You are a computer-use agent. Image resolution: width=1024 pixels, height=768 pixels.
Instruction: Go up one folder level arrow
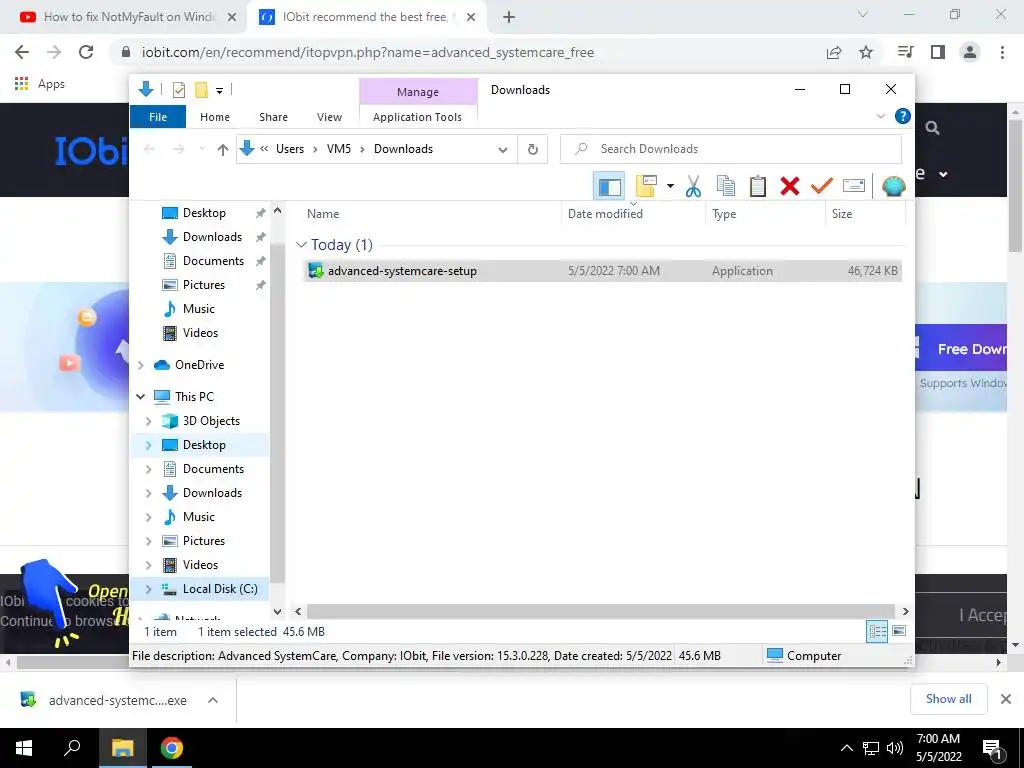[x=223, y=150]
